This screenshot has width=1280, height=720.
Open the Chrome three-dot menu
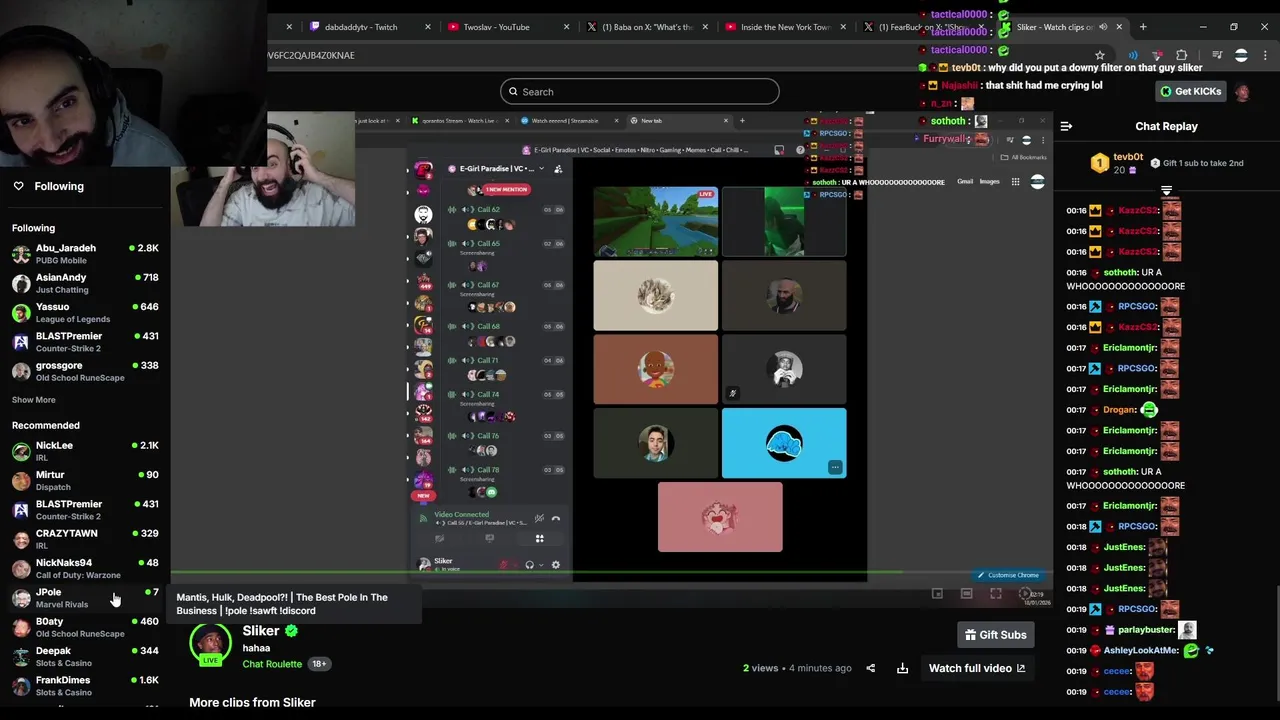click(1265, 56)
